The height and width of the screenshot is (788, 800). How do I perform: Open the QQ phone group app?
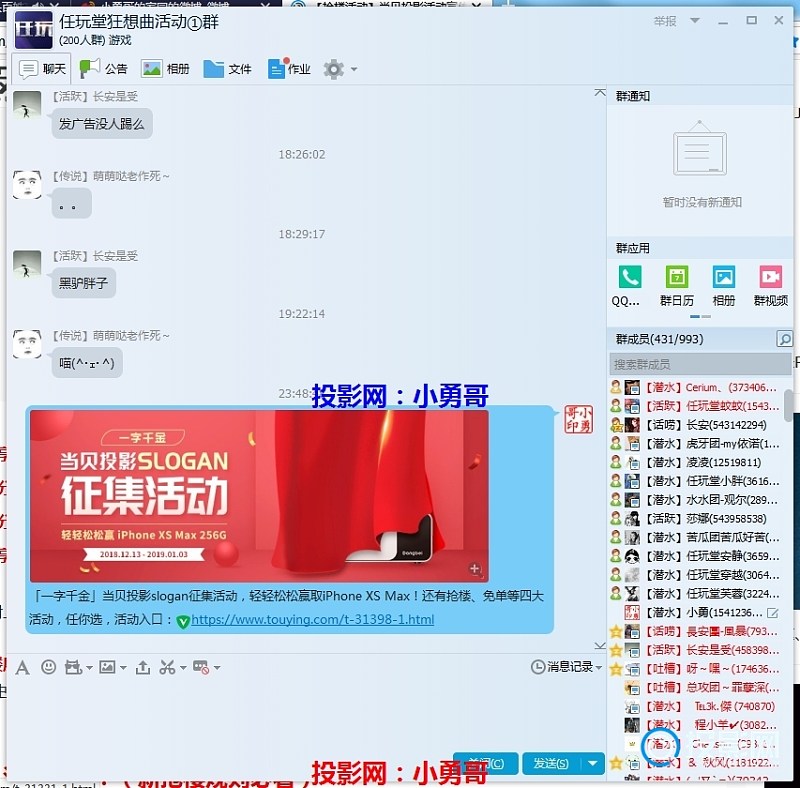tap(629, 277)
